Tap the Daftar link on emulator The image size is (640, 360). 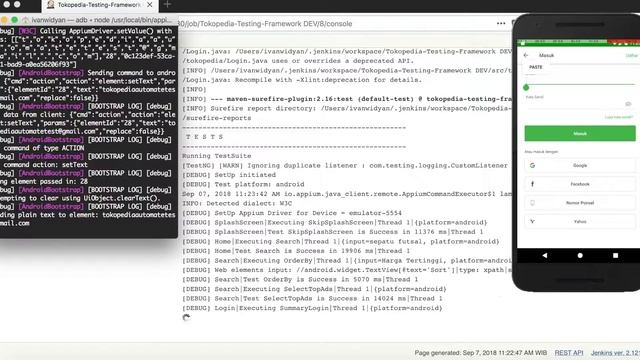point(632,56)
